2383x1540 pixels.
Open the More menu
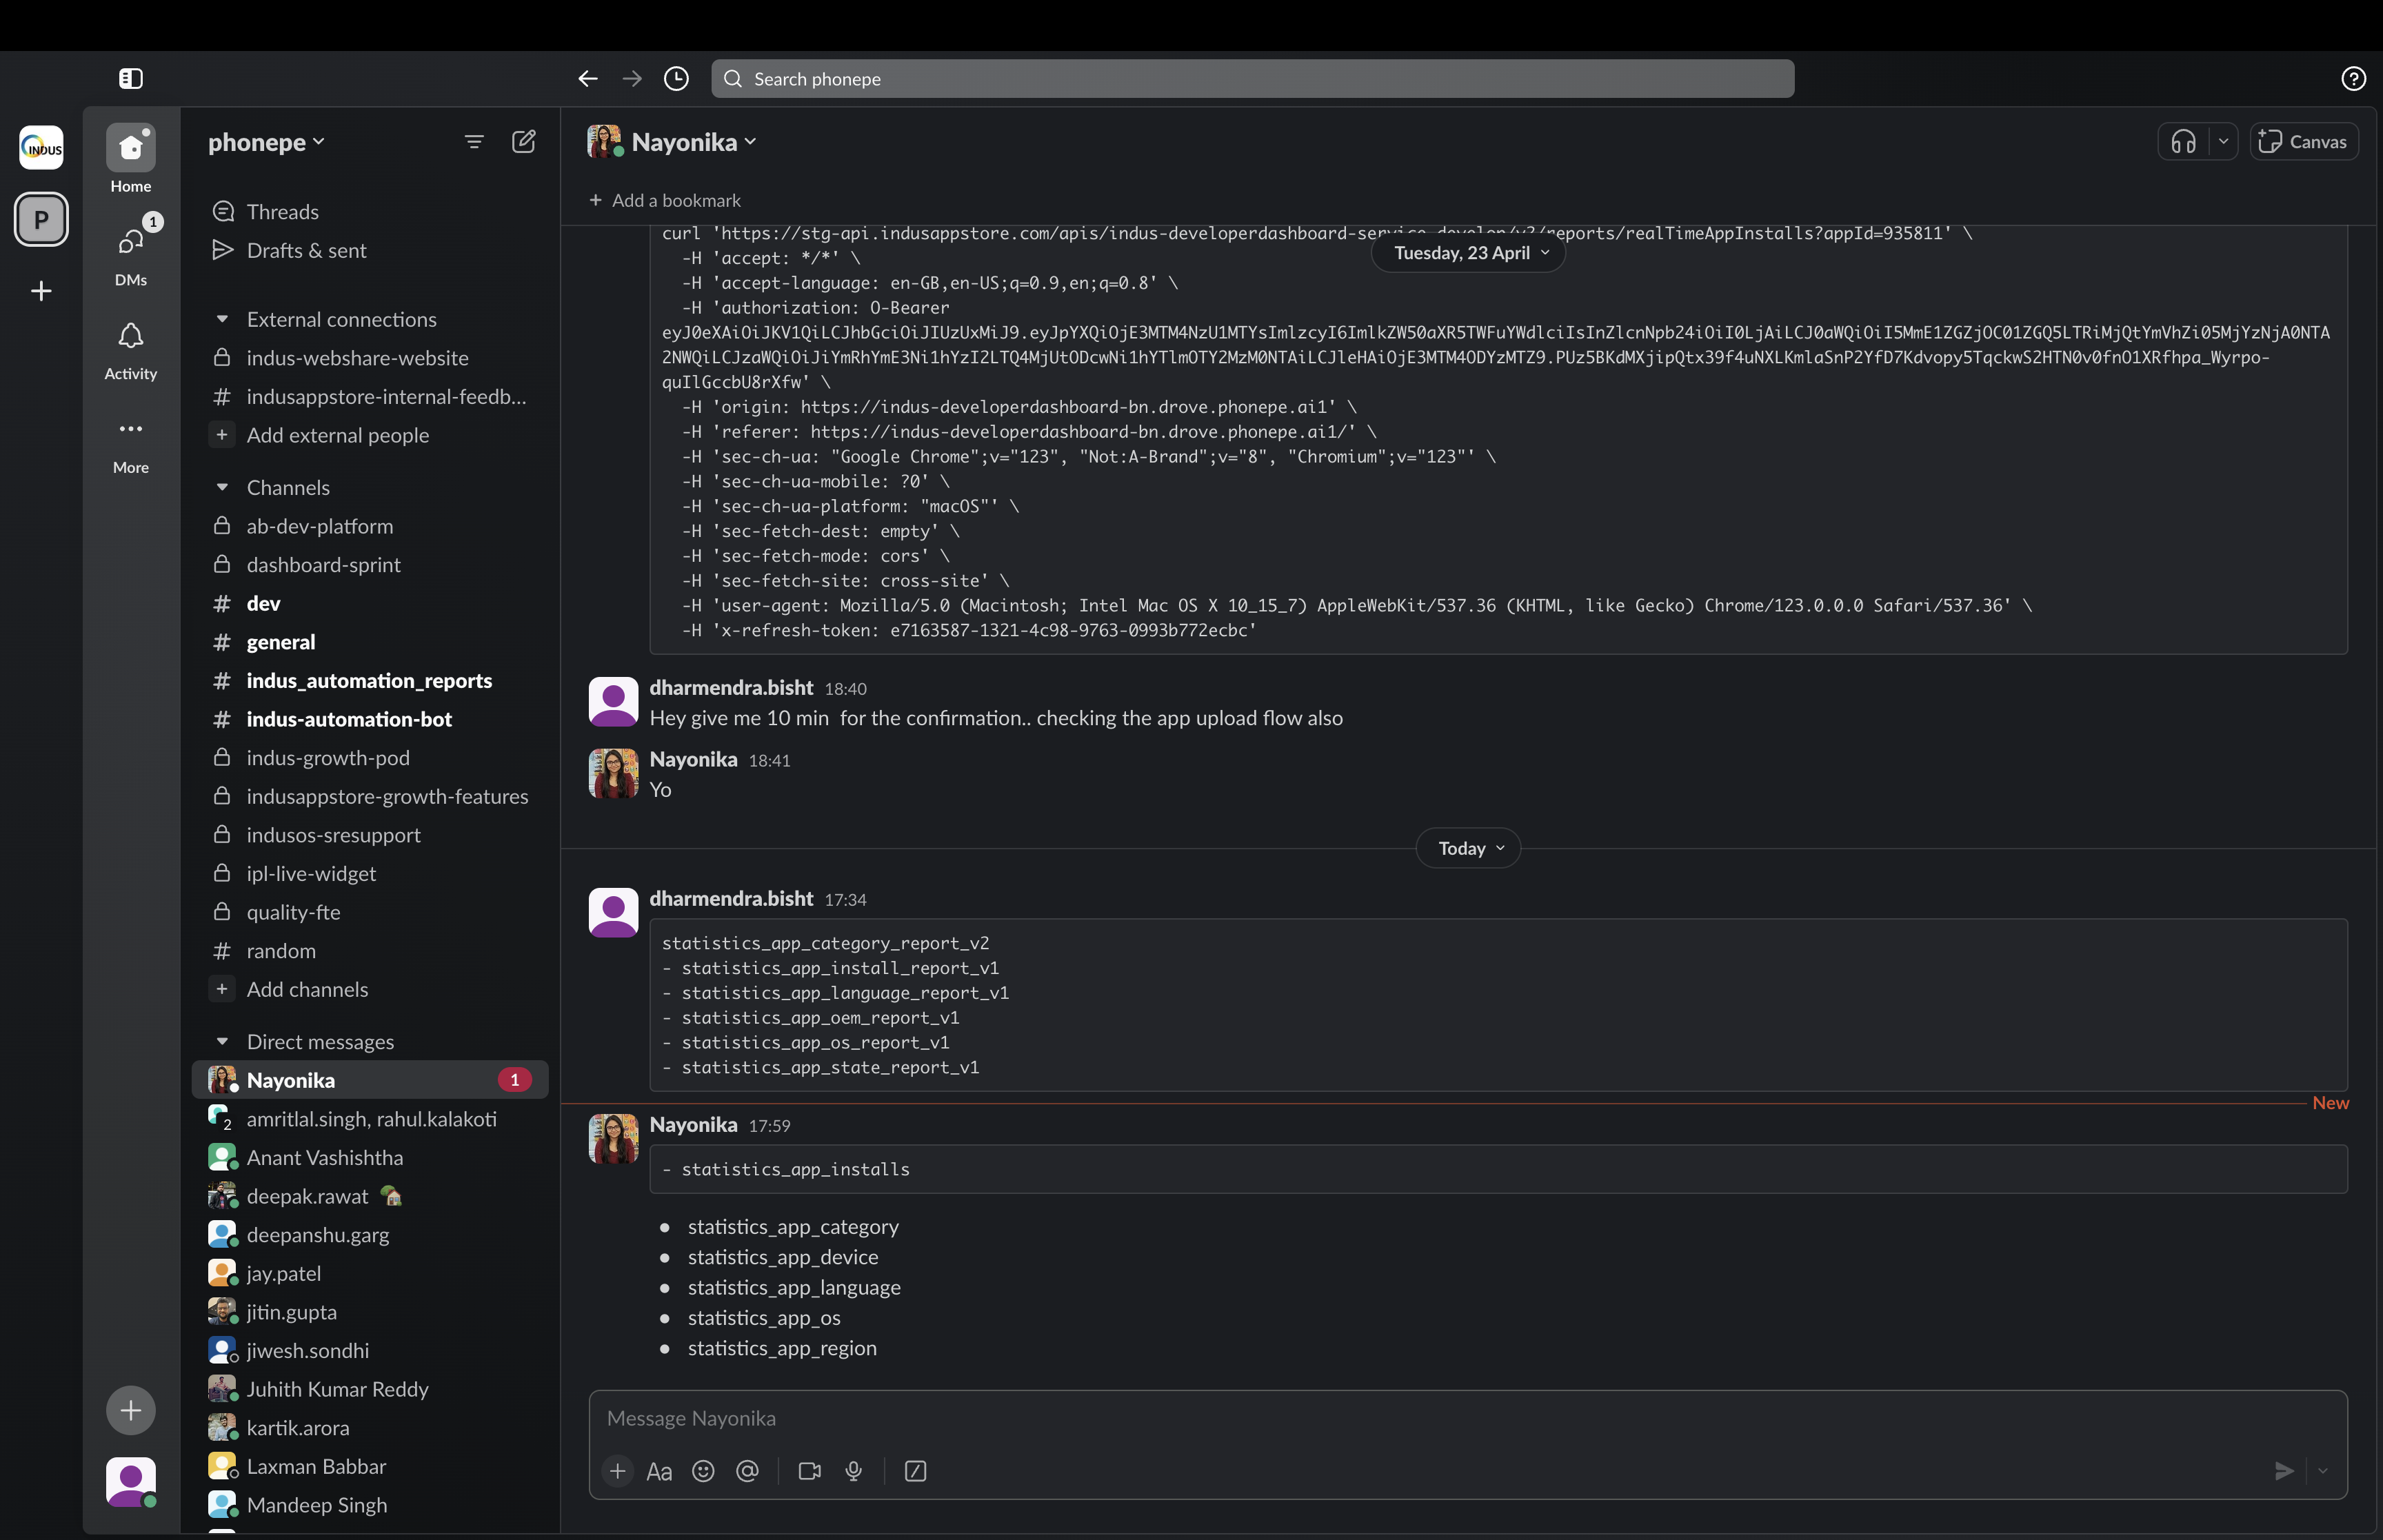(x=131, y=445)
